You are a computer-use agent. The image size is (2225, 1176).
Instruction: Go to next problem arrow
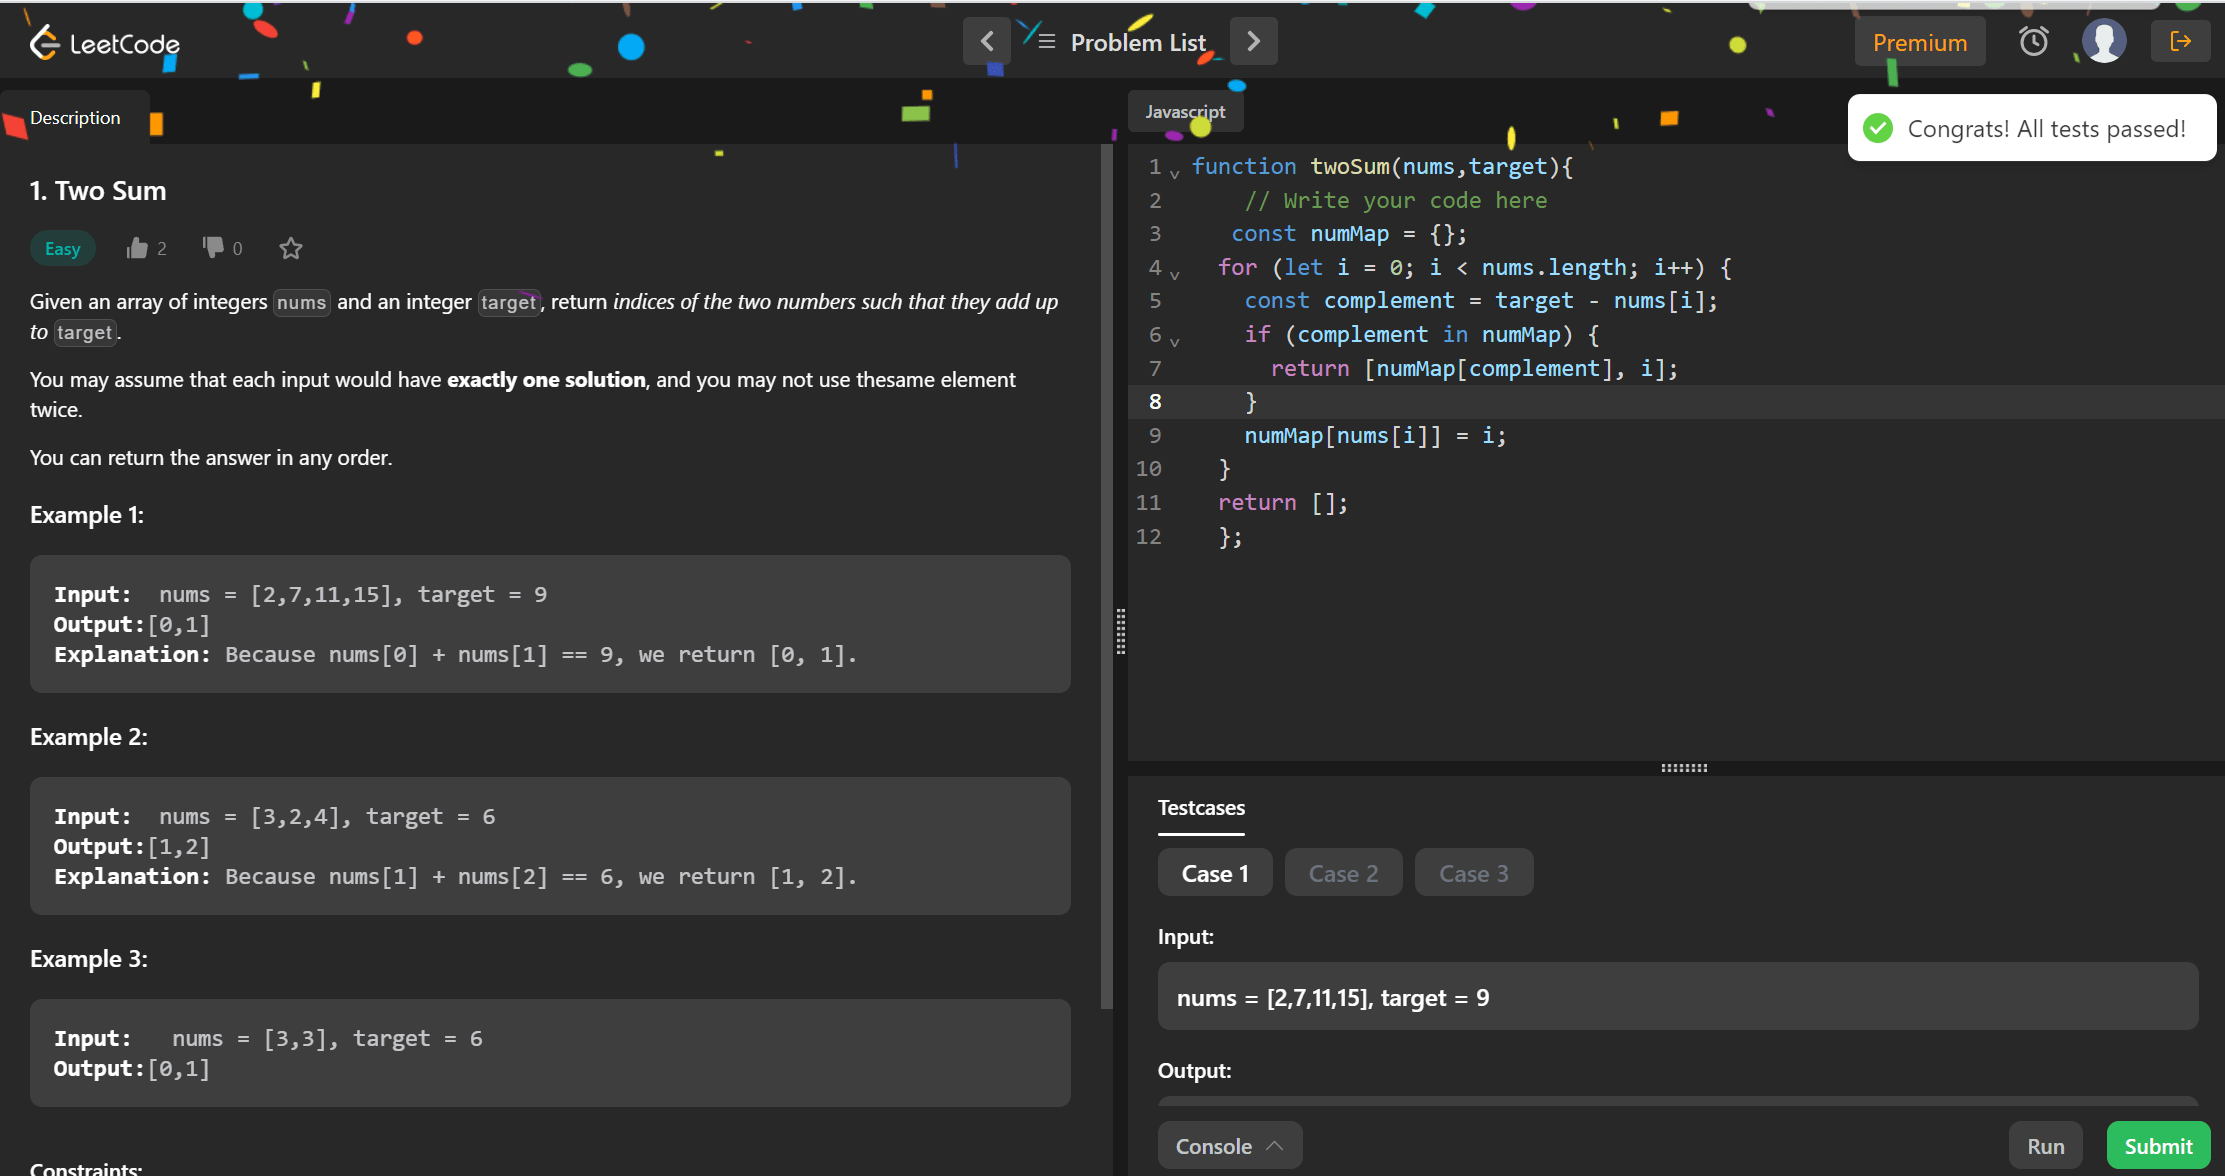click(x=1253, y=41)
